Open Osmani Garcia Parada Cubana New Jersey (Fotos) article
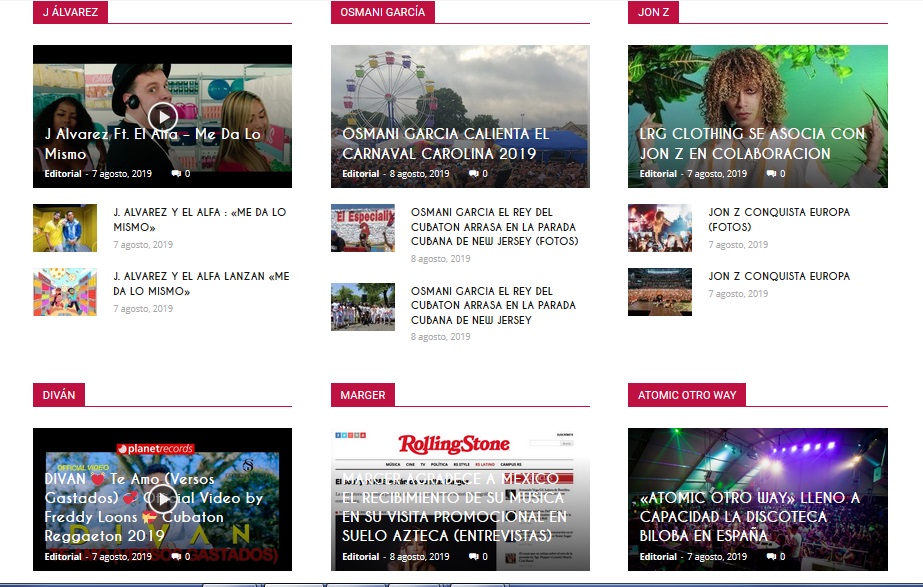Screen dimensions: 923x587 point(494,227)
